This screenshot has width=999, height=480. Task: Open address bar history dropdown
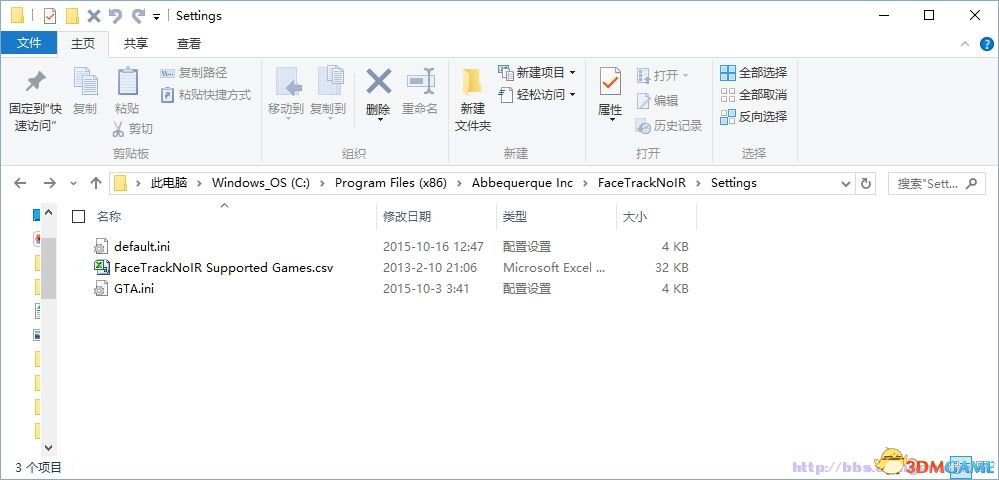tap(846, 184)
